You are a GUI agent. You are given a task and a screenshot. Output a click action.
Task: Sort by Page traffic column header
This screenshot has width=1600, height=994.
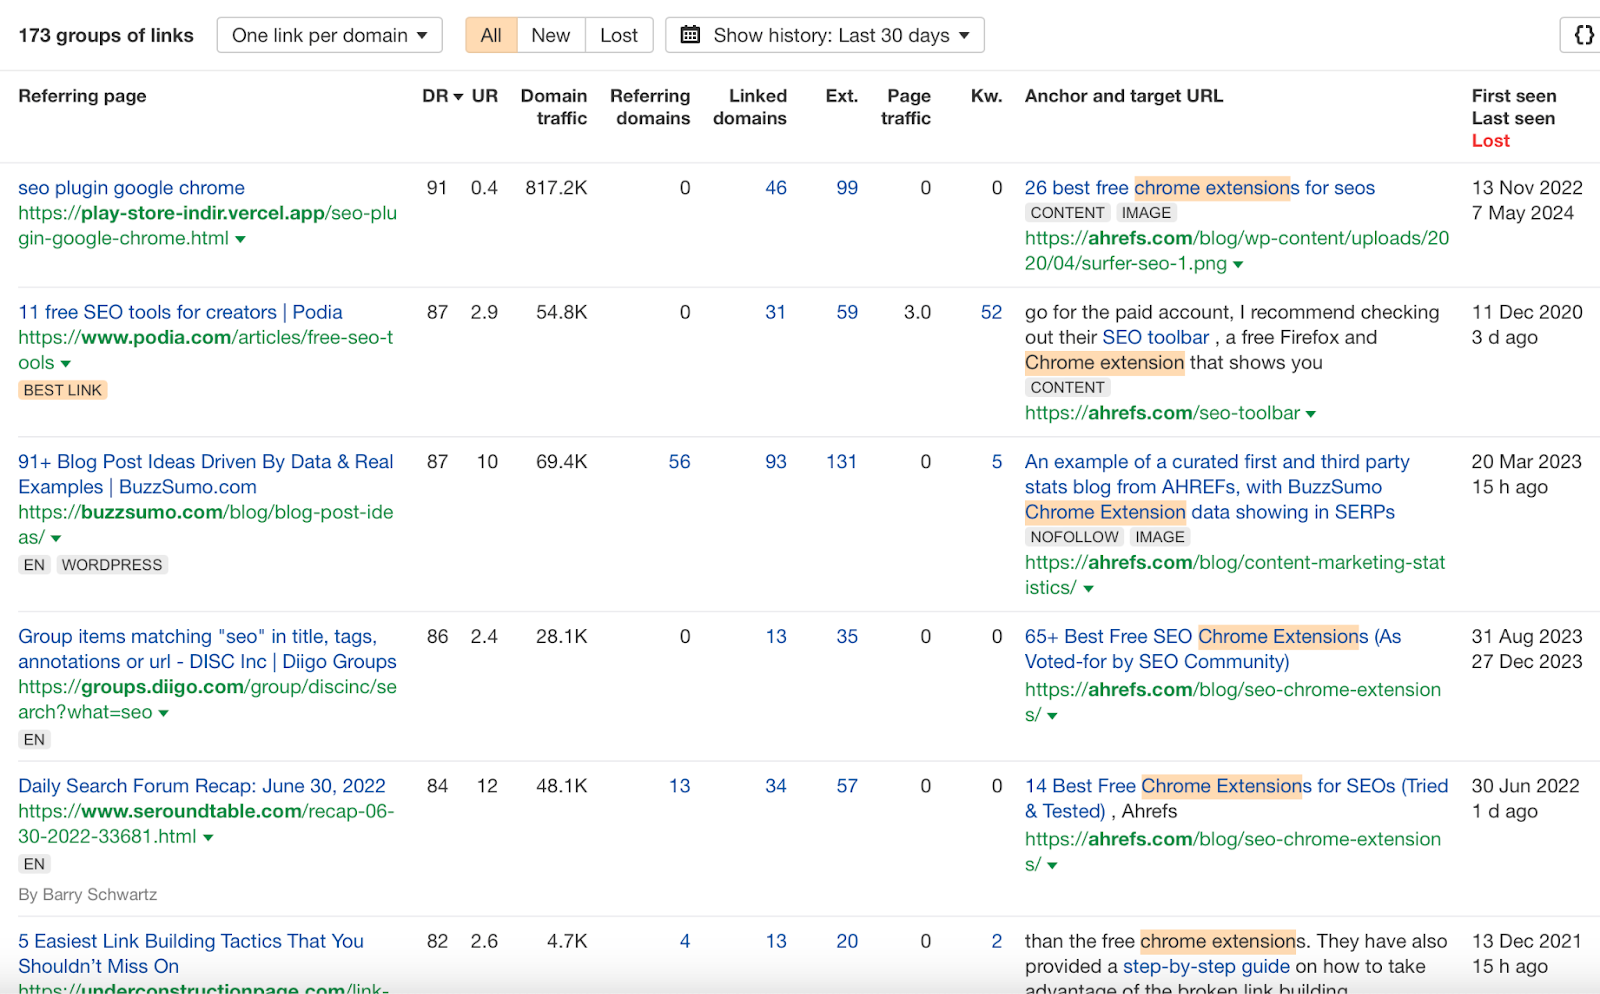(906, 107)
